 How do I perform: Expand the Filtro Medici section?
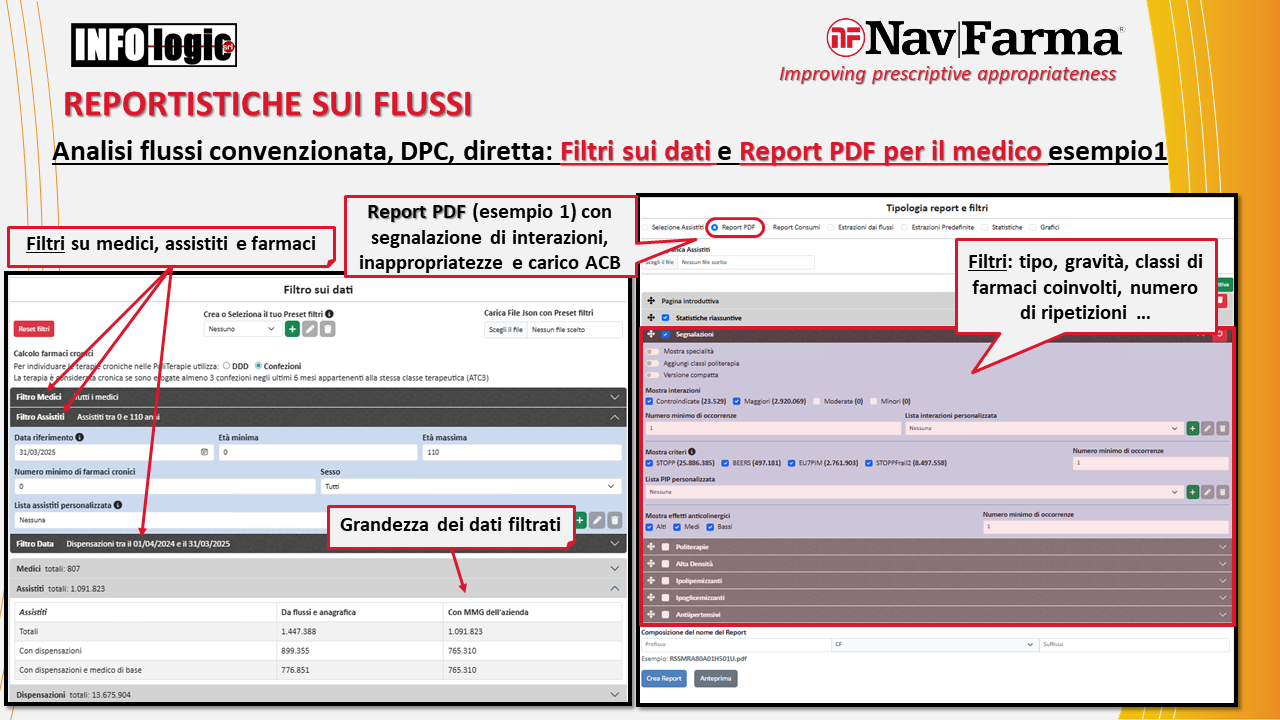pos(615,397)
